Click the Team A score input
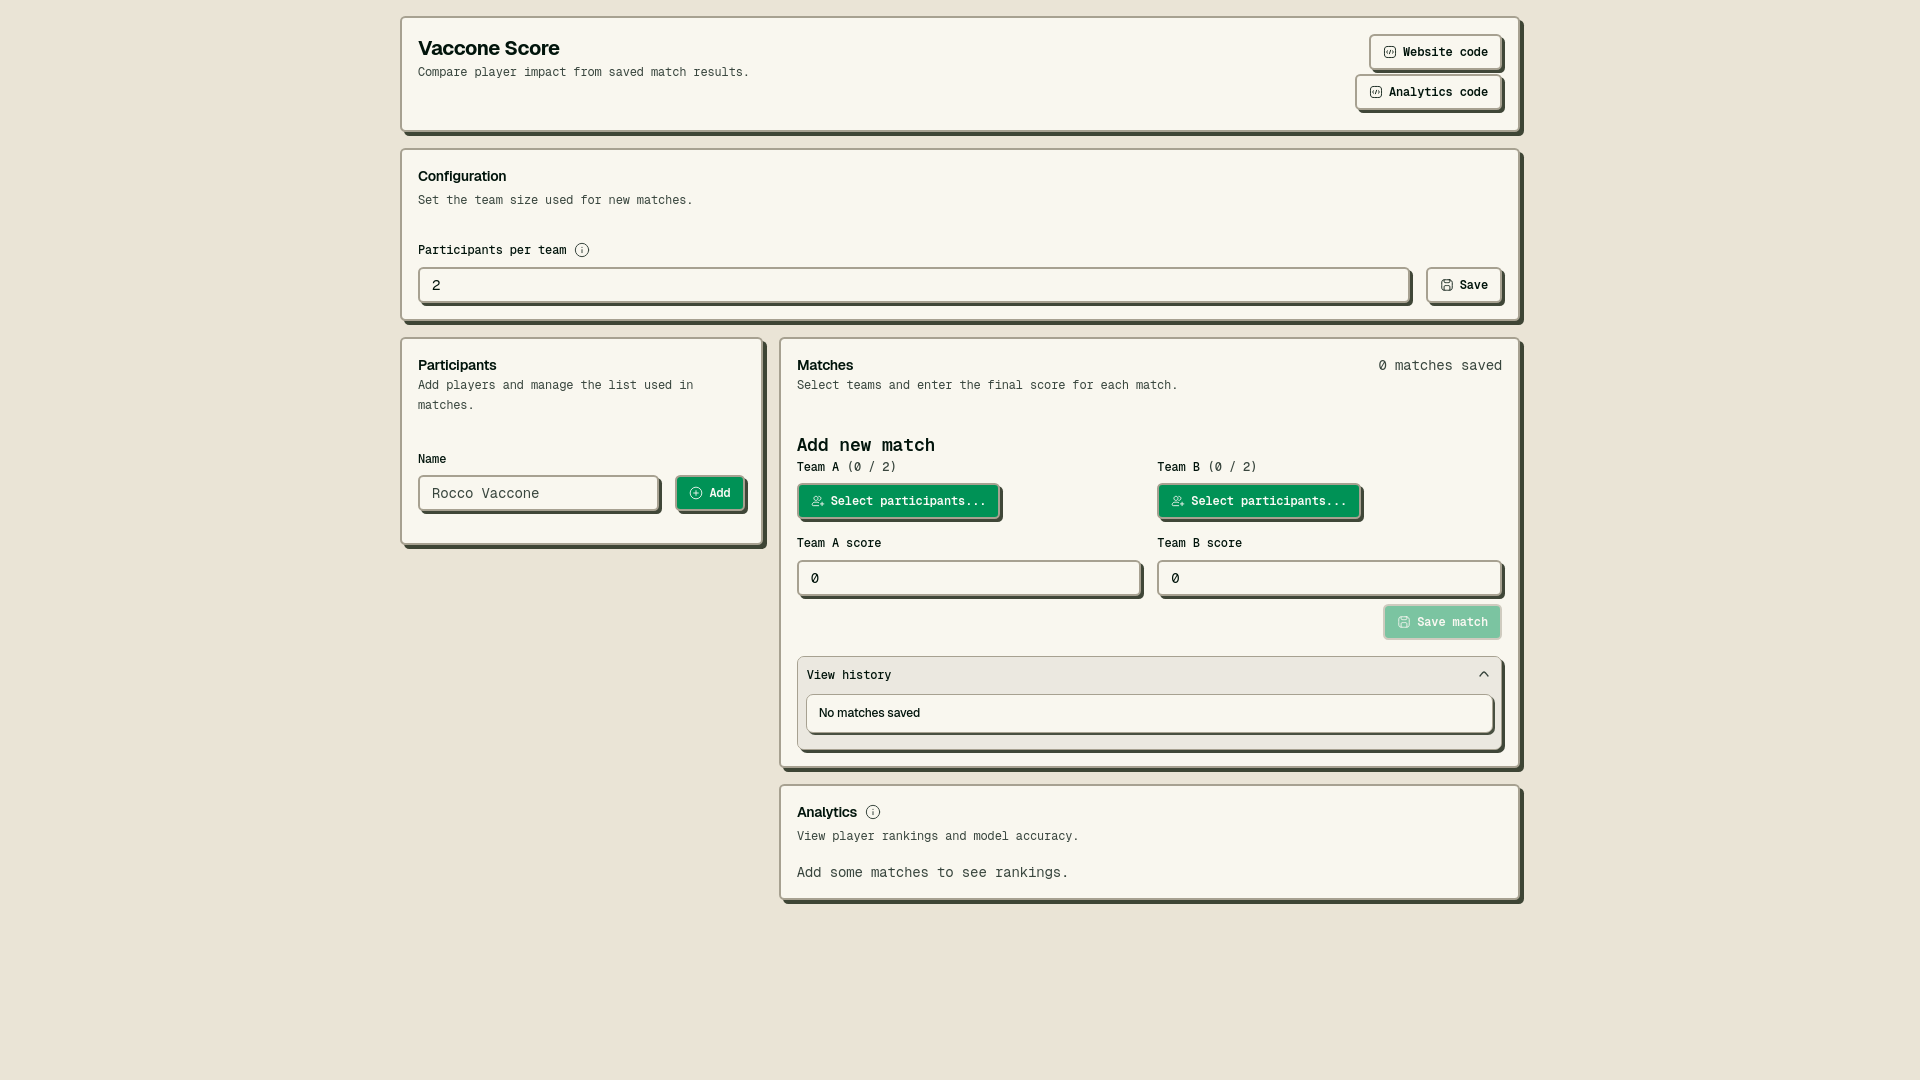 [968, 578]
